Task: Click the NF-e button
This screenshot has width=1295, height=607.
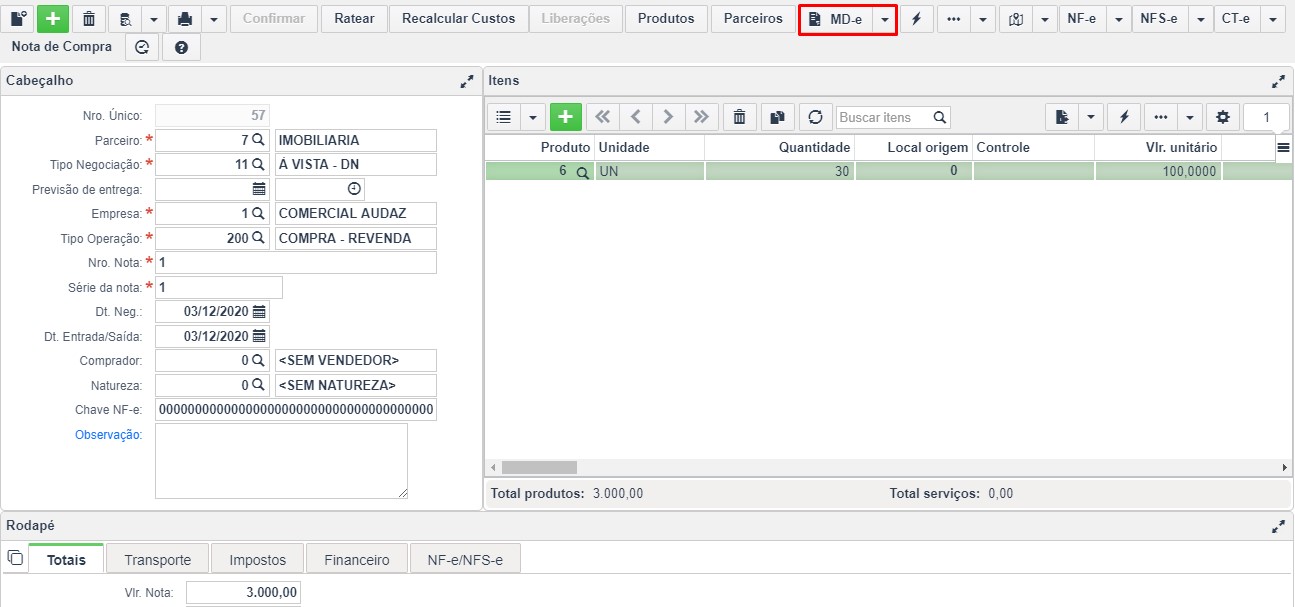Action: (1082, 19)
